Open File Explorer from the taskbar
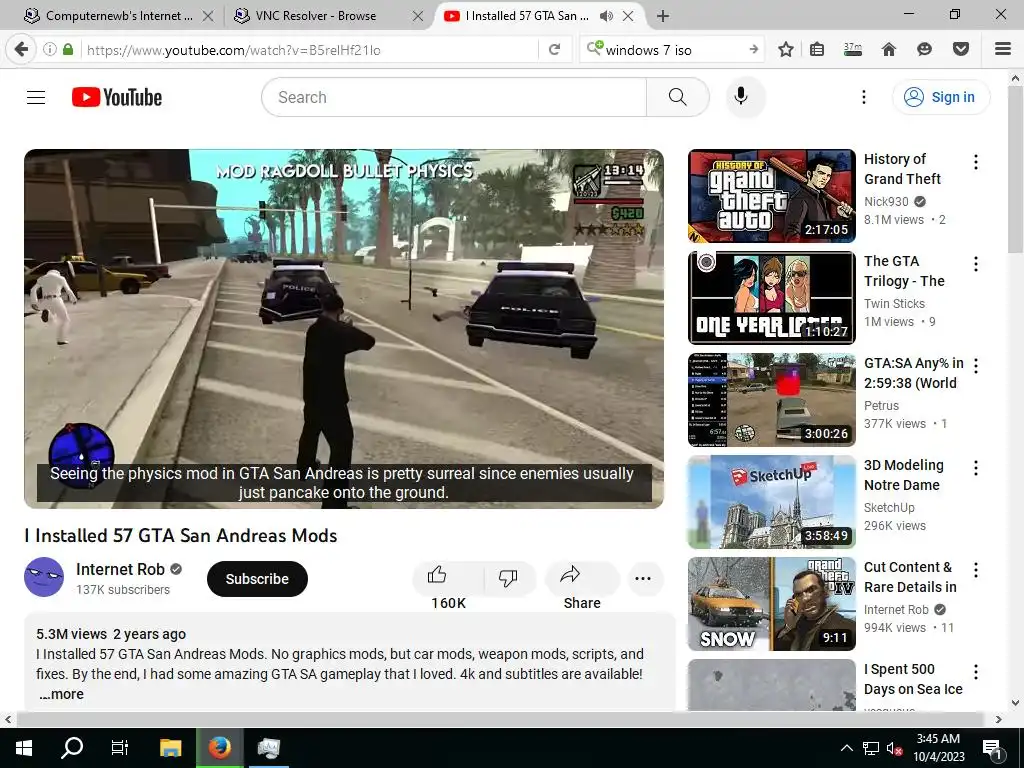 (x=170, y=748)
